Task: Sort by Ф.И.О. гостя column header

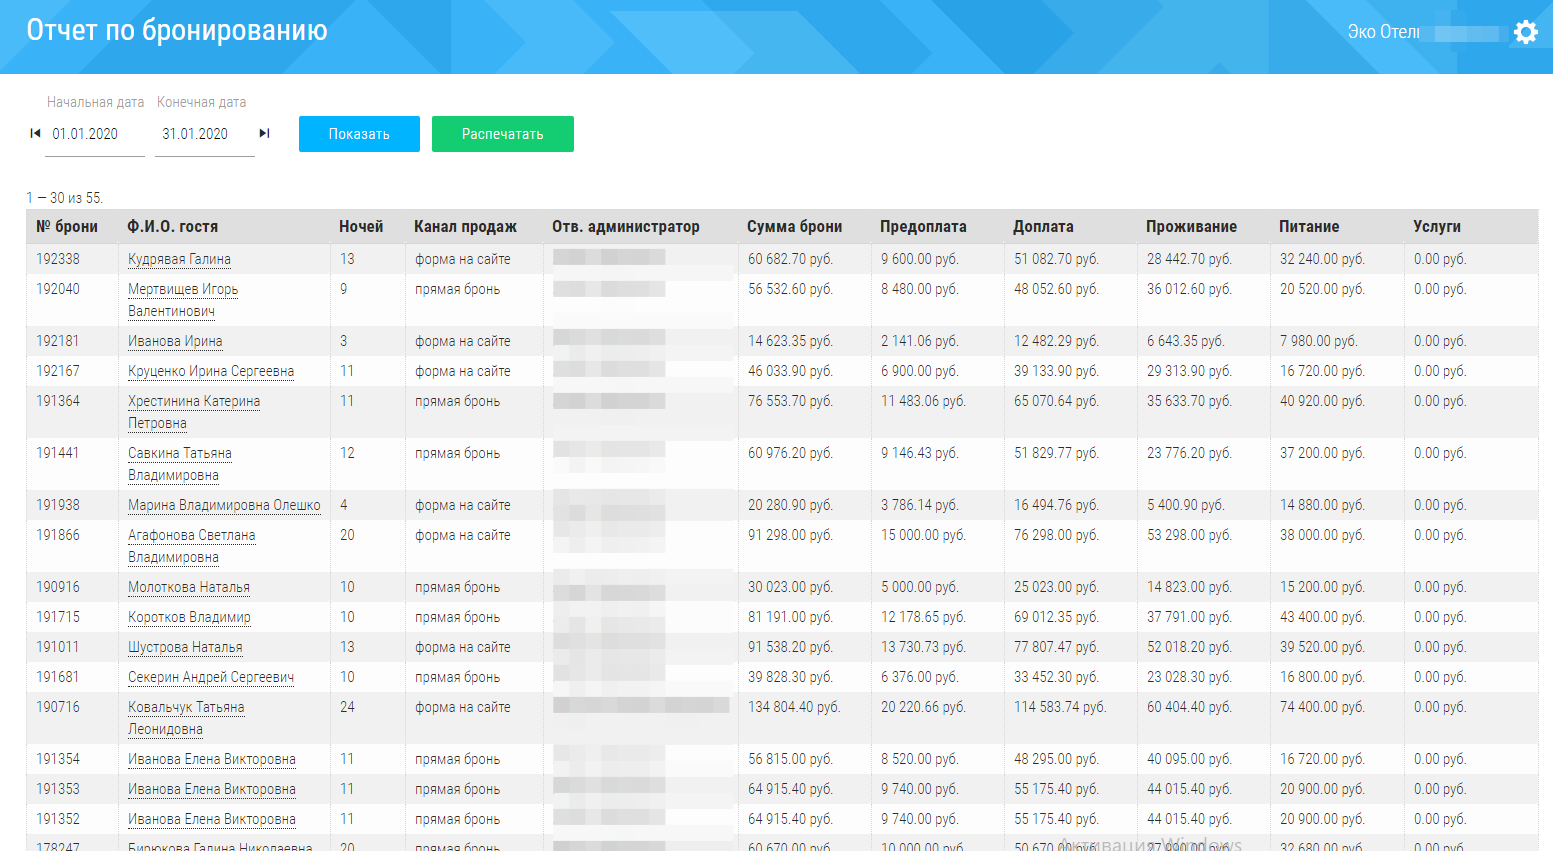Action: [172, 227]
